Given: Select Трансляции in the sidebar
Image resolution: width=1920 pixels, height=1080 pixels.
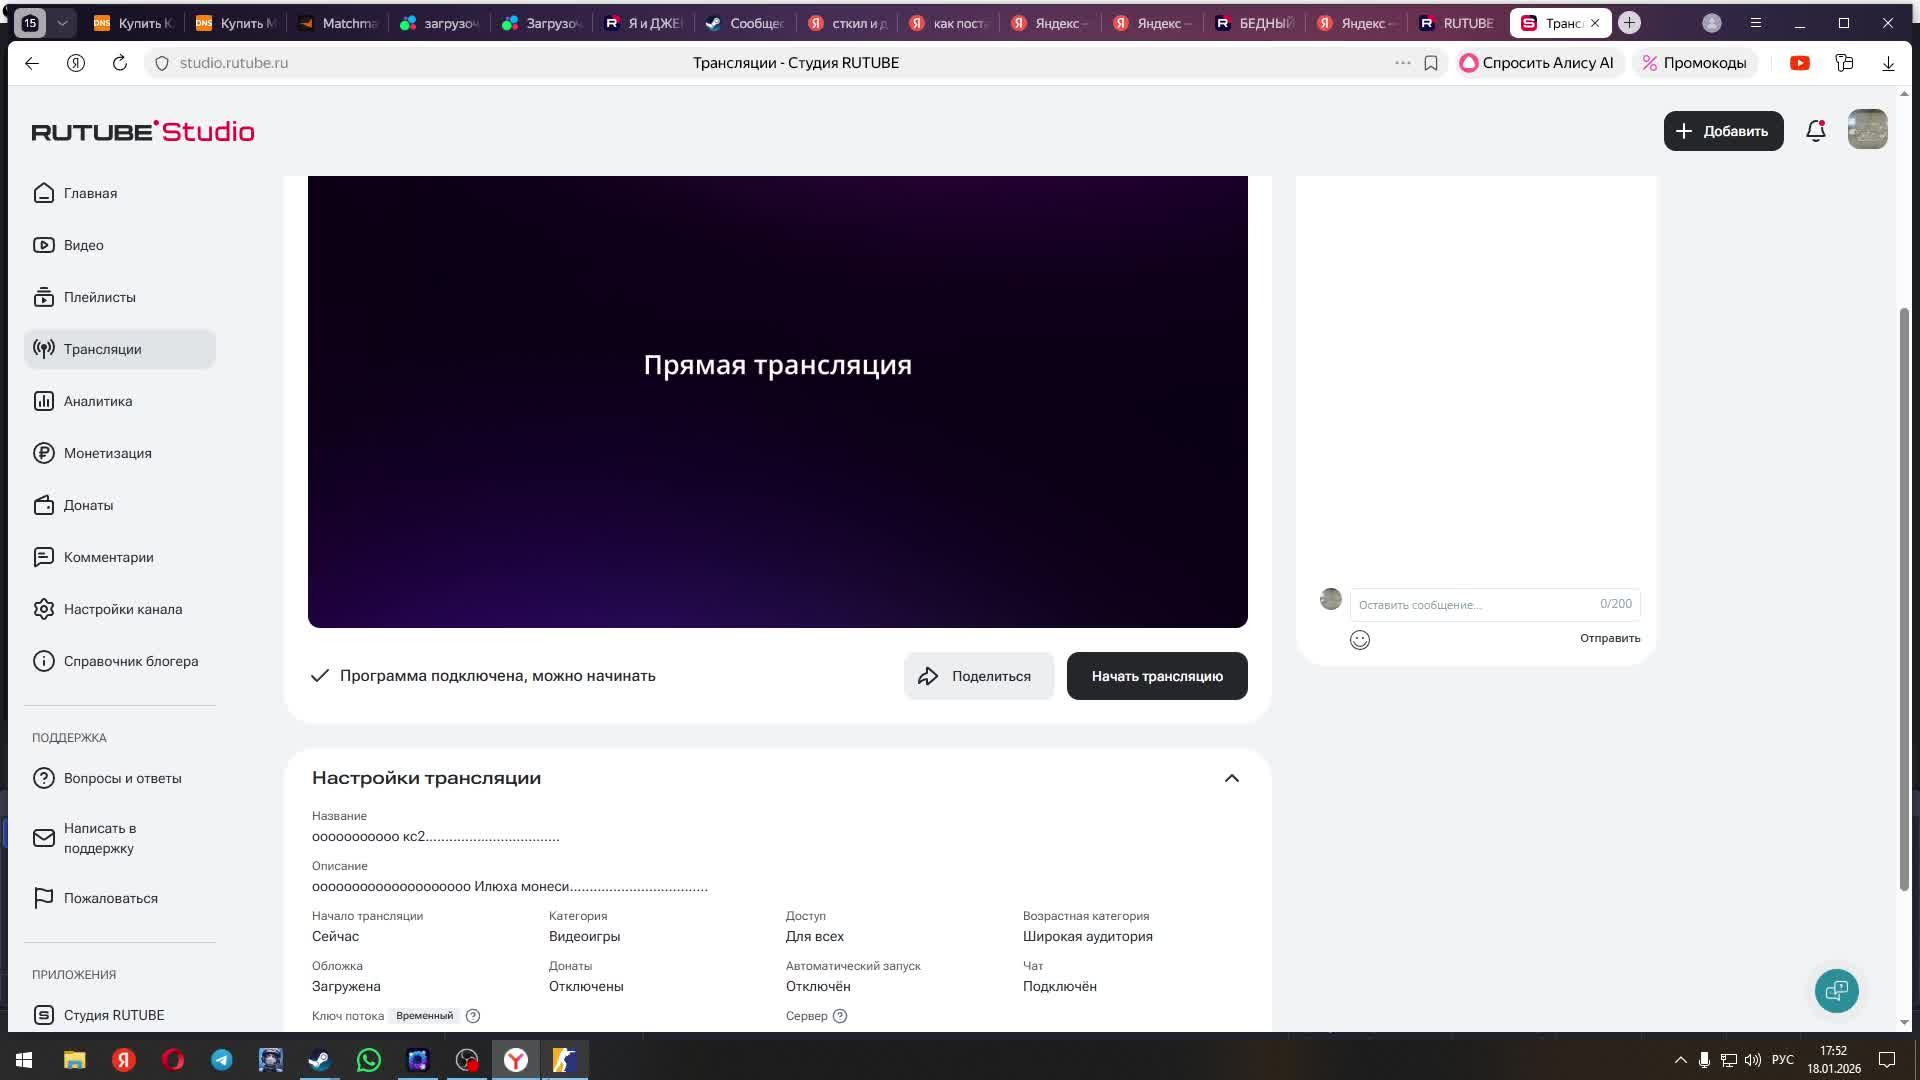Looking at the screenshot, I should (x=120, y=349).
